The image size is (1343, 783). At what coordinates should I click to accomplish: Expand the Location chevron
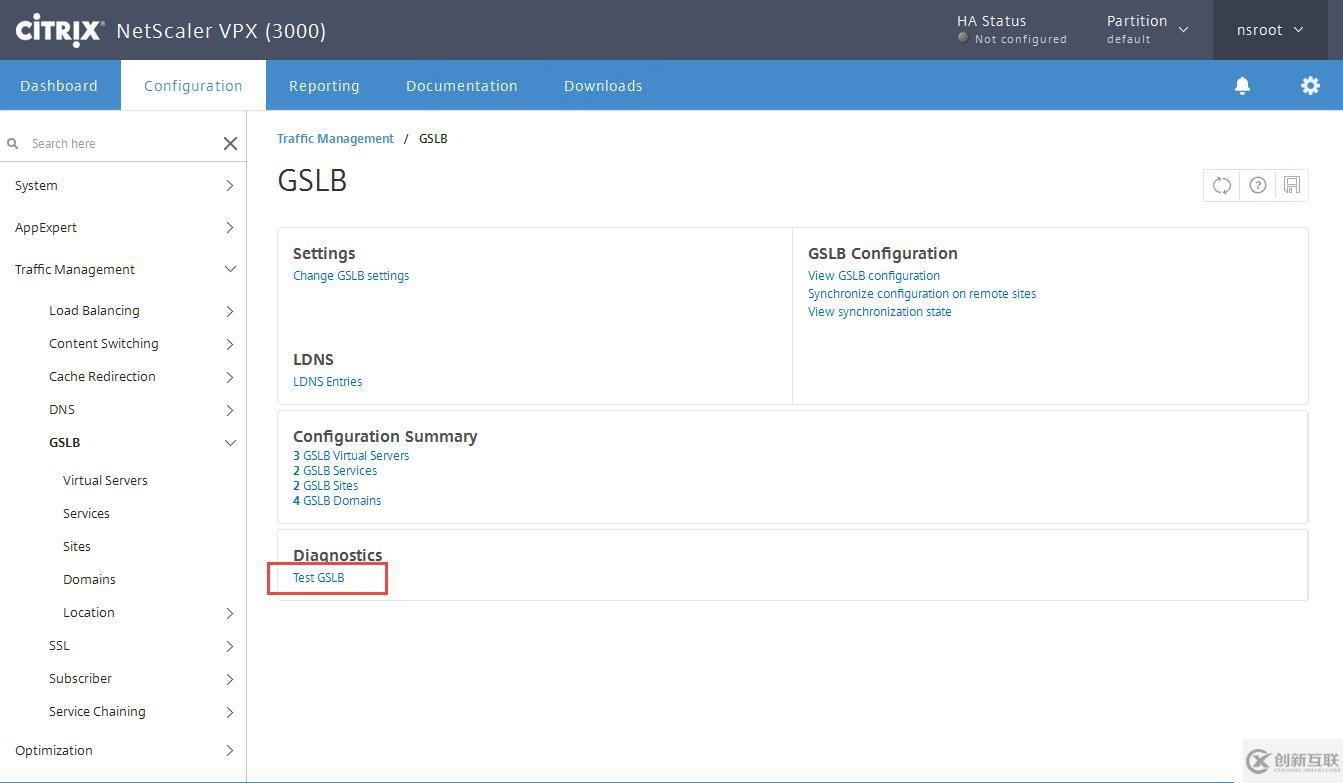229,613
